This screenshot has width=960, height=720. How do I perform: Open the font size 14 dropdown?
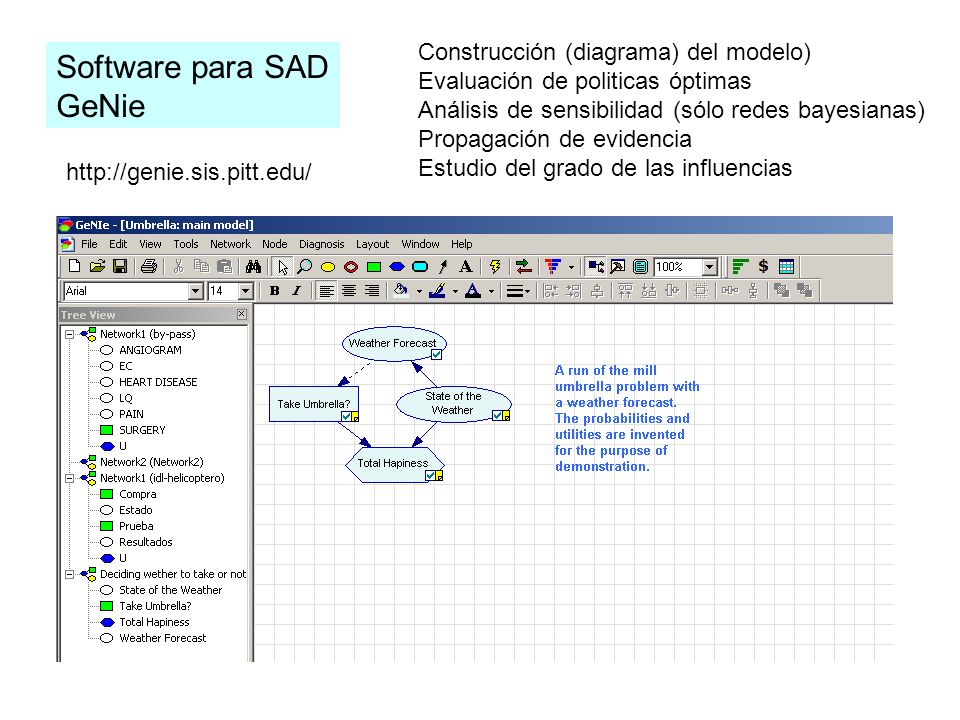pos(245,291)
